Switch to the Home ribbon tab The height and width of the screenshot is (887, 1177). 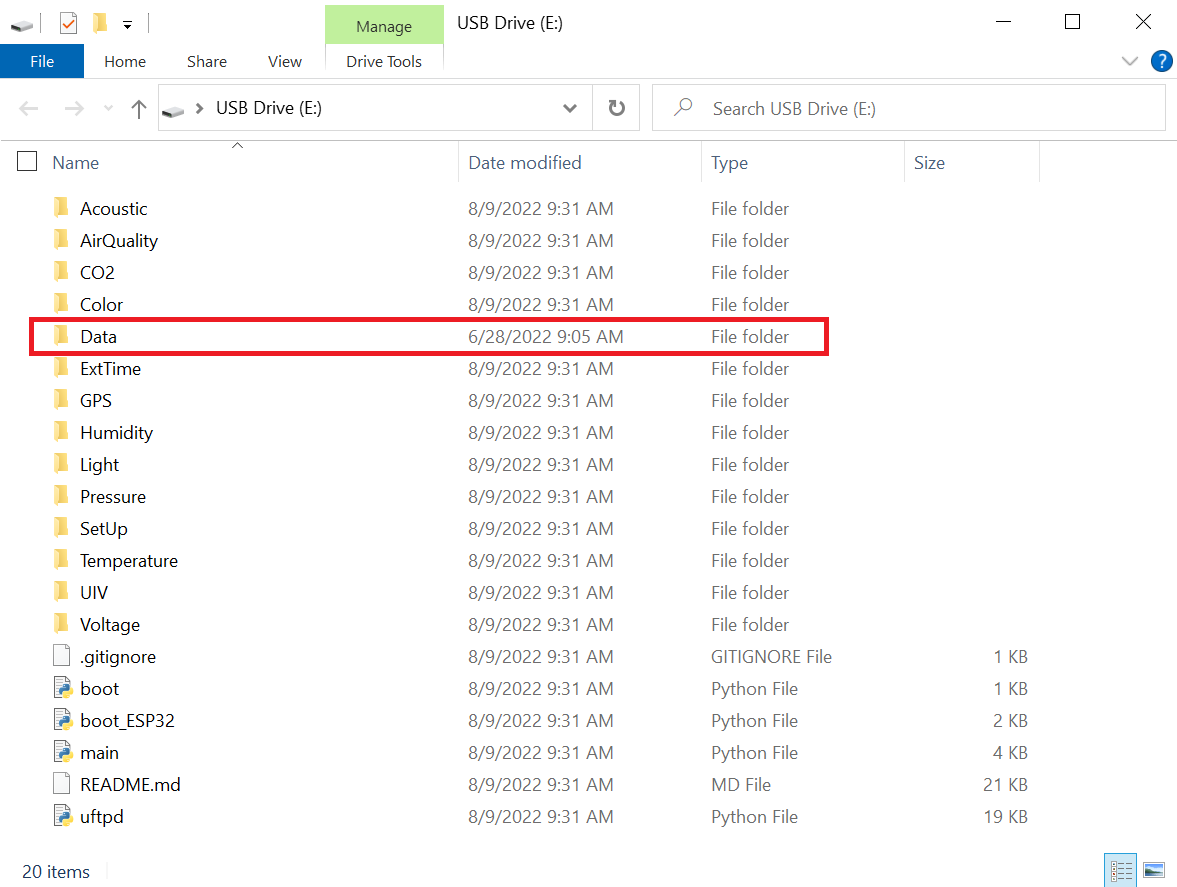125,62
